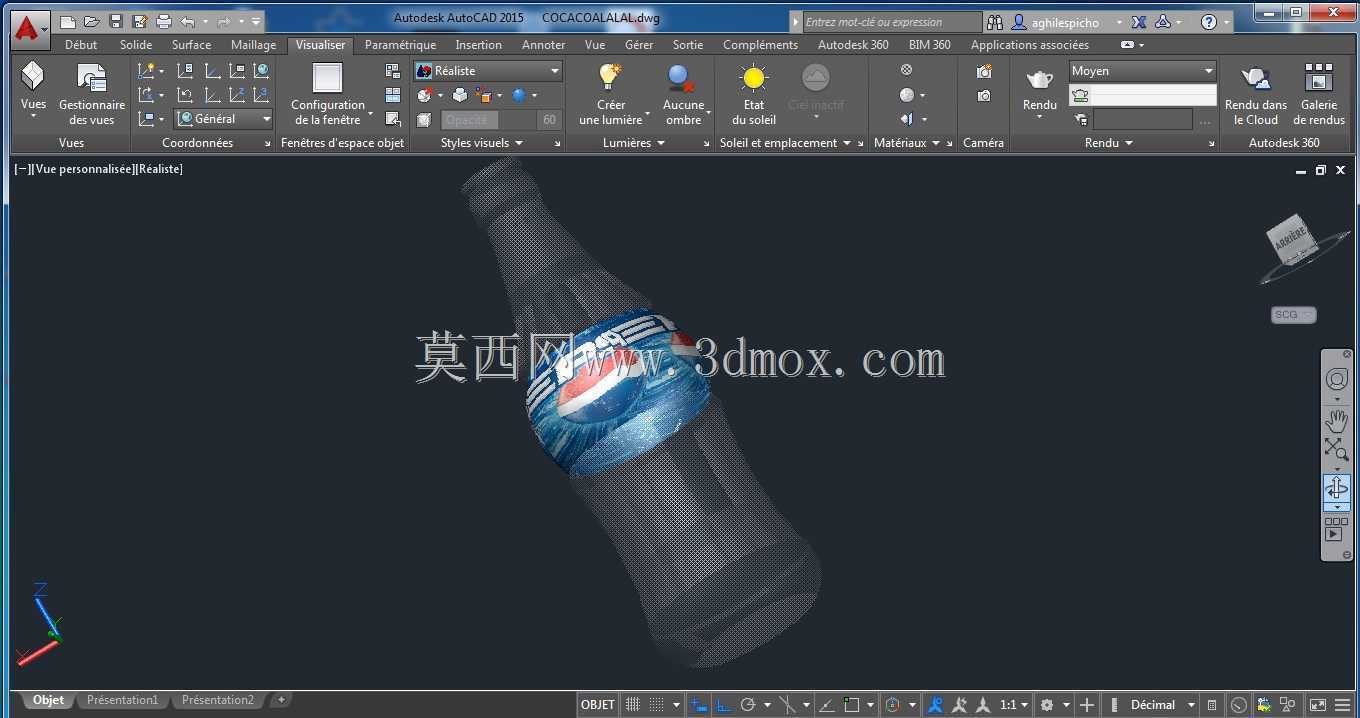This screenshot has height=718, width=1360.
Task: Click the Aucune ombre shadow icon
Action: coord(683,78)
